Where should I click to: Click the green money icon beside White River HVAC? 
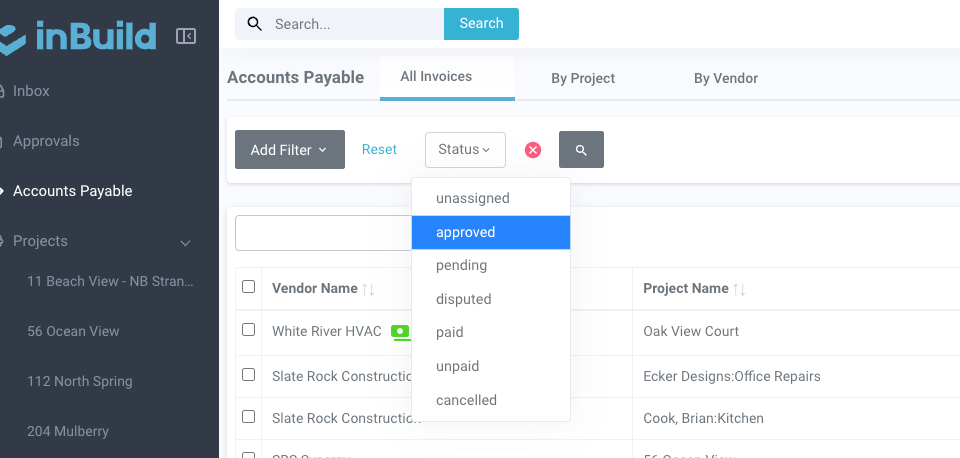tap(401, 331)
